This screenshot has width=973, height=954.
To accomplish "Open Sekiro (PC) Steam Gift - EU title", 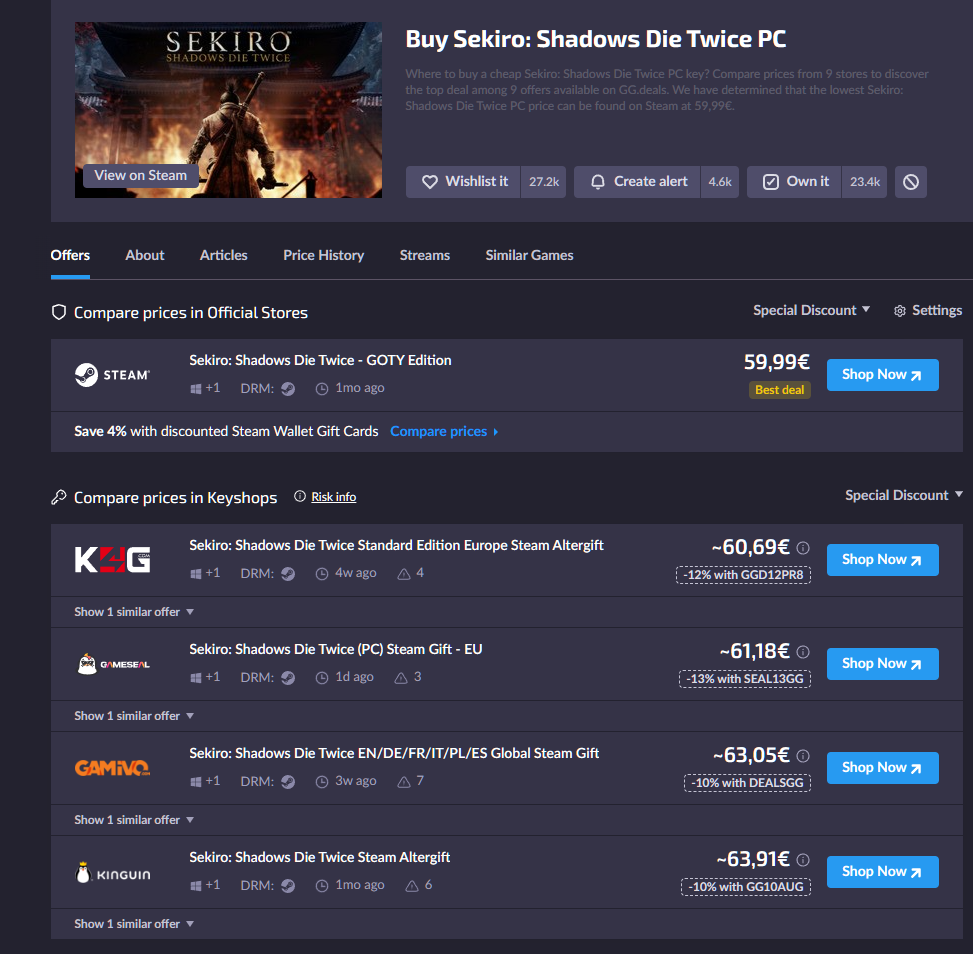I will 336,649.
